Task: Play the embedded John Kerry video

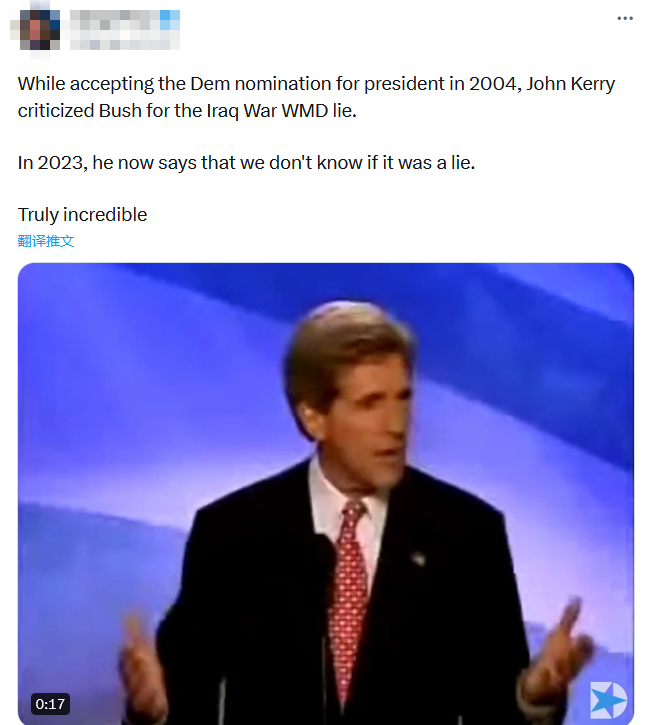Action: click(326, 493)
